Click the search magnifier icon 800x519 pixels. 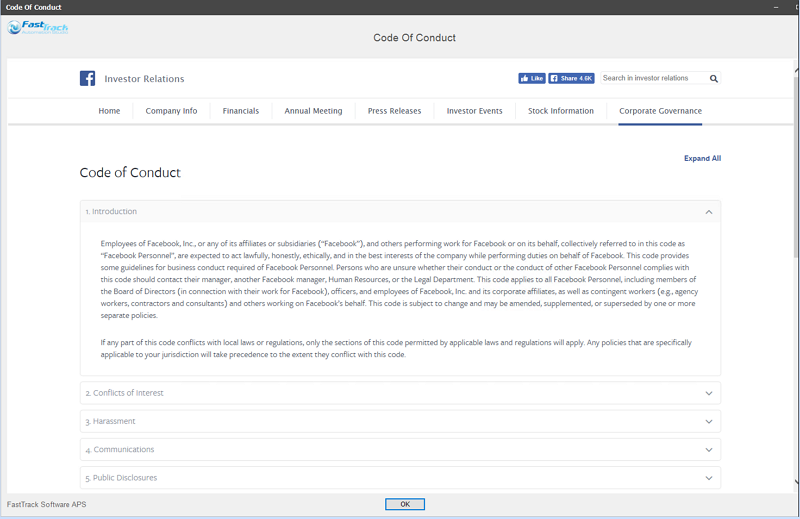pyautogui.click(x=714, y=78)
